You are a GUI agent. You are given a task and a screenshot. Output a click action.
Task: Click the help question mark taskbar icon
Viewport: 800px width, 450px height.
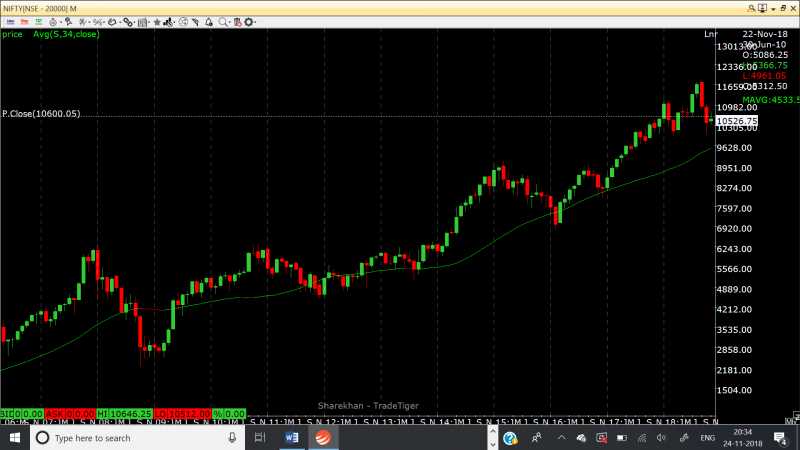510,438
